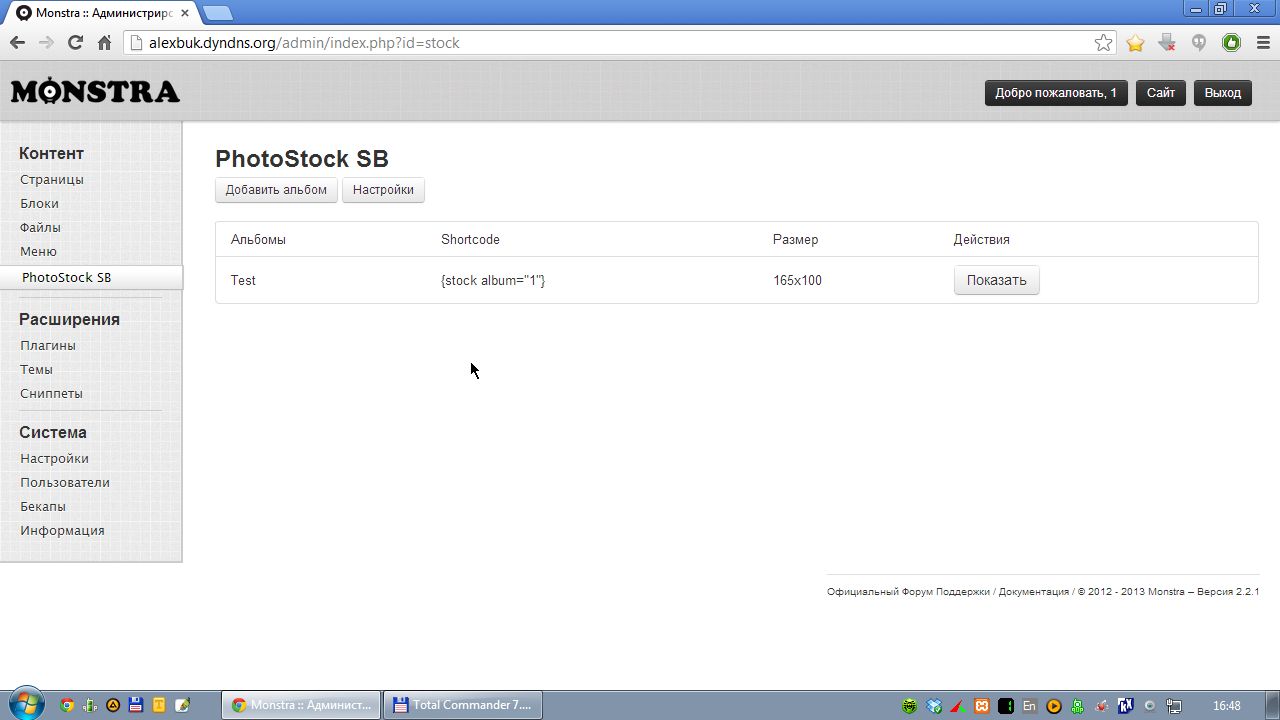Image resolution: width=1280 pixels, height=720 pixels.
Task: Go to Пользователи in the Система section
Action: (x=65, y=483)
